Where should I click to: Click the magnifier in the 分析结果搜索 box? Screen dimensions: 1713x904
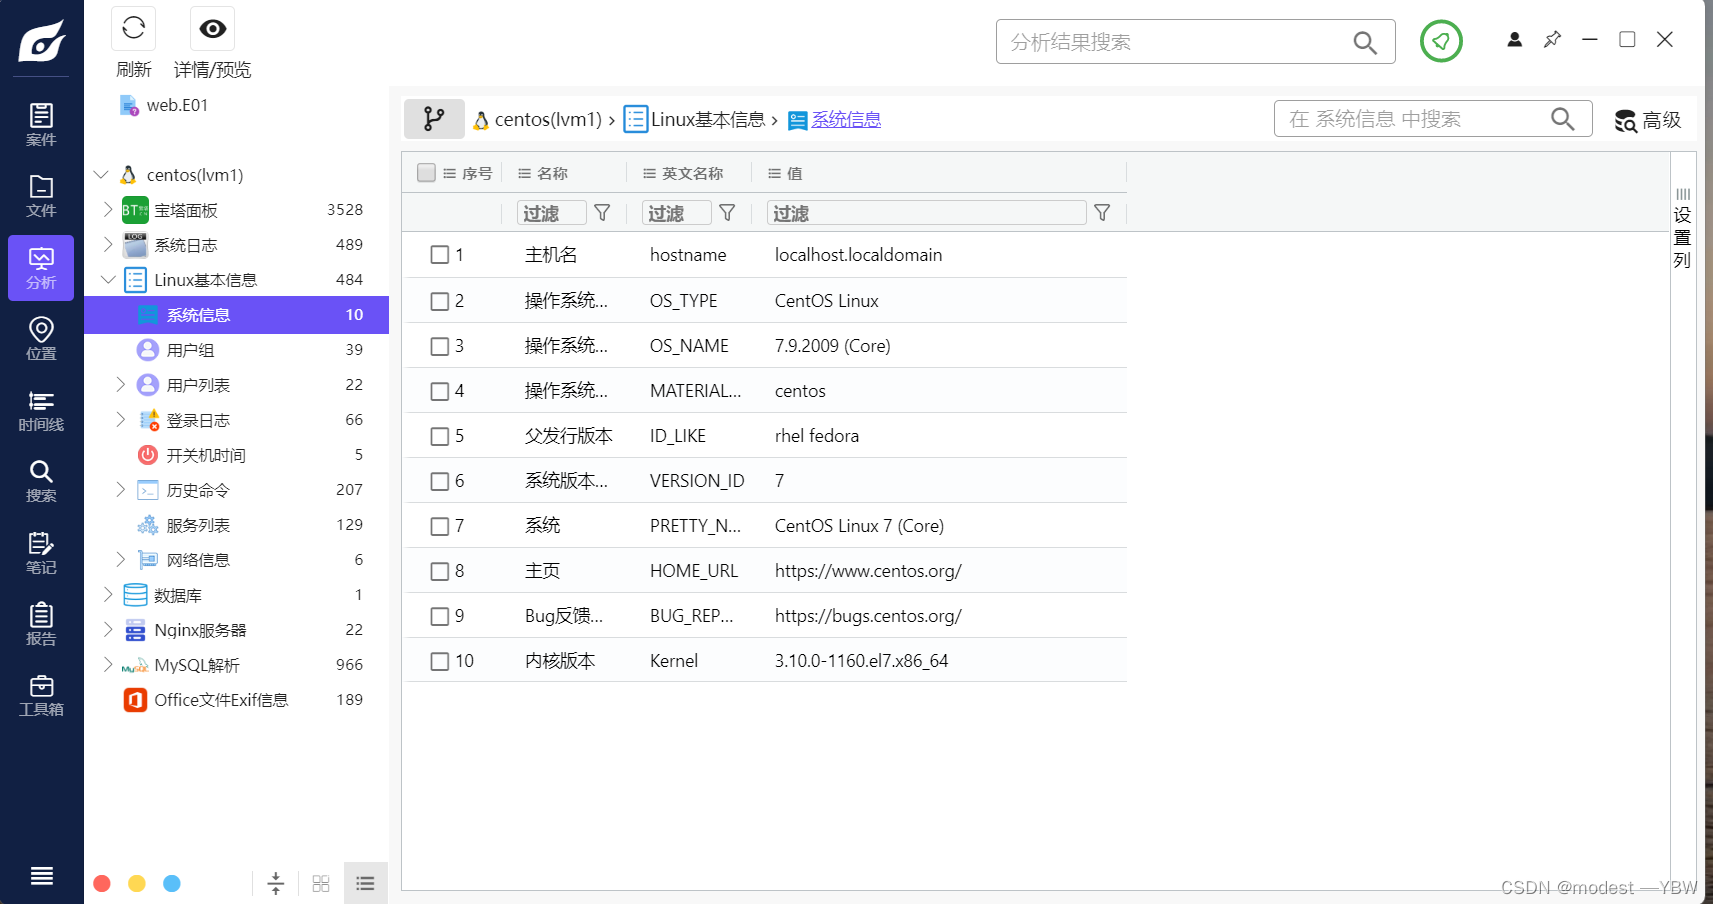pyautogui.click(x=1364, y=42)
